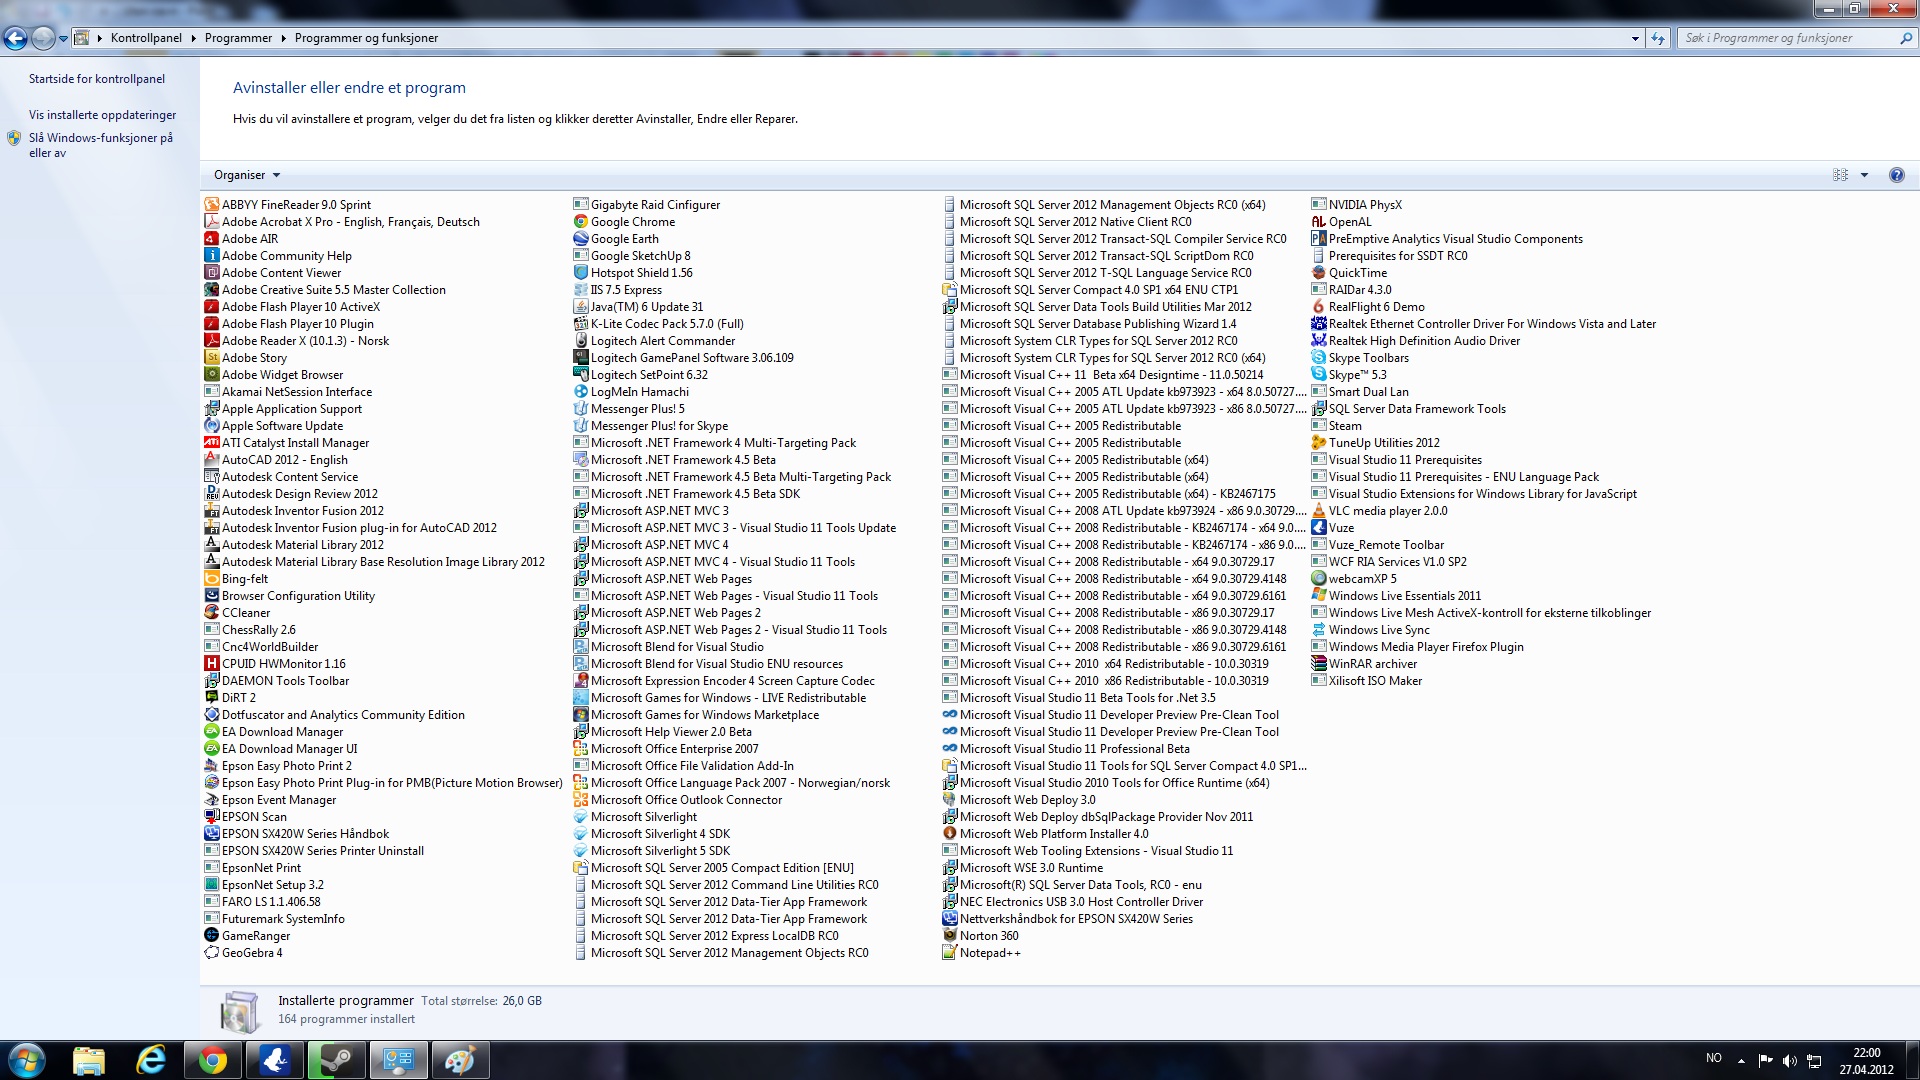Select QuickTime entry
1920x1080 pixels.
pos(1349,273)
